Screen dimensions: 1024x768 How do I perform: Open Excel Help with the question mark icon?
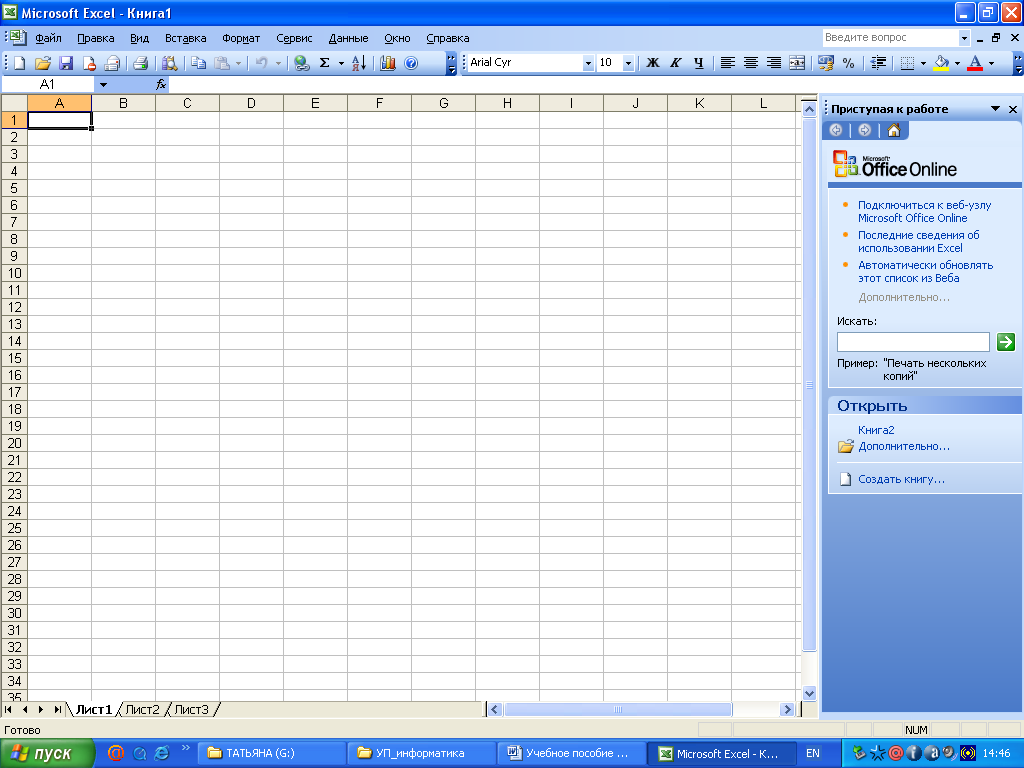click(411, 63)
